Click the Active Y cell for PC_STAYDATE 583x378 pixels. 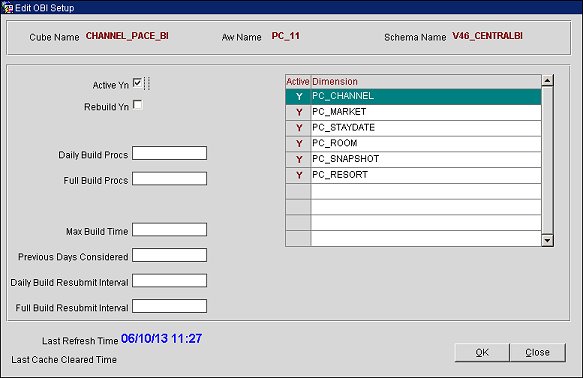pyautogui.click(x=298, y=128)
